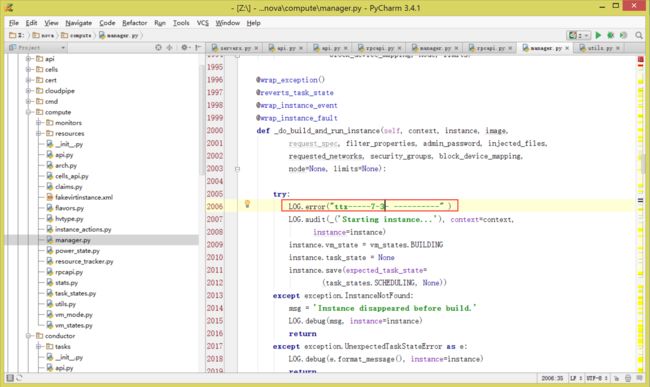Viewport: 650px width, 387px height.
Task: Open the Navigate menu
Action: point(78,23)
